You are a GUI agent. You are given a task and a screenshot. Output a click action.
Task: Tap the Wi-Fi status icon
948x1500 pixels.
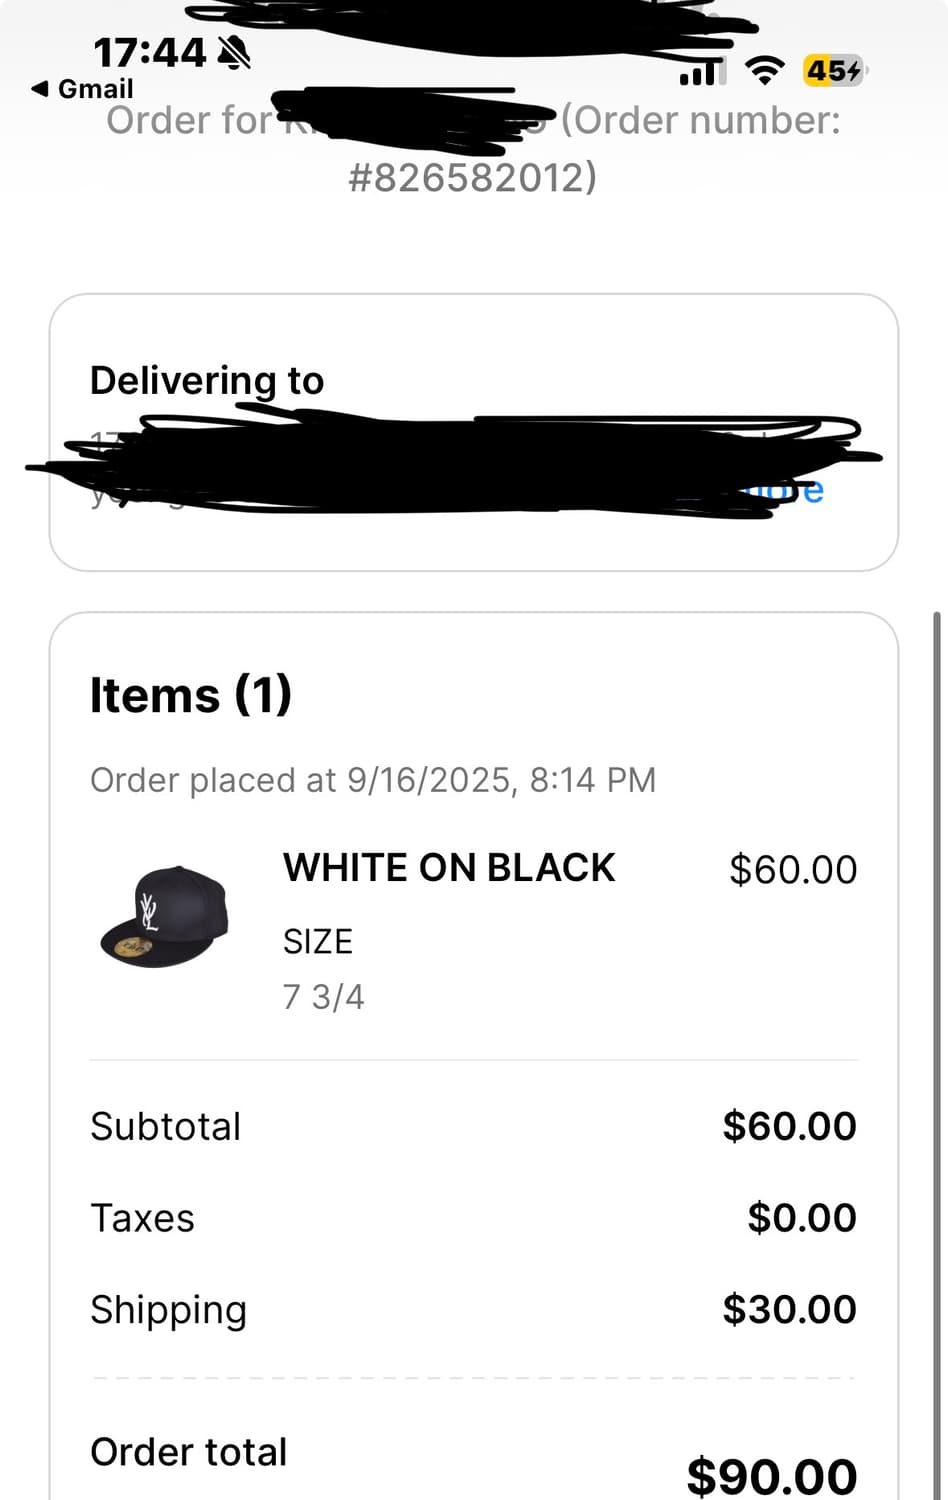pyautogui.click(x=765, y=70)
